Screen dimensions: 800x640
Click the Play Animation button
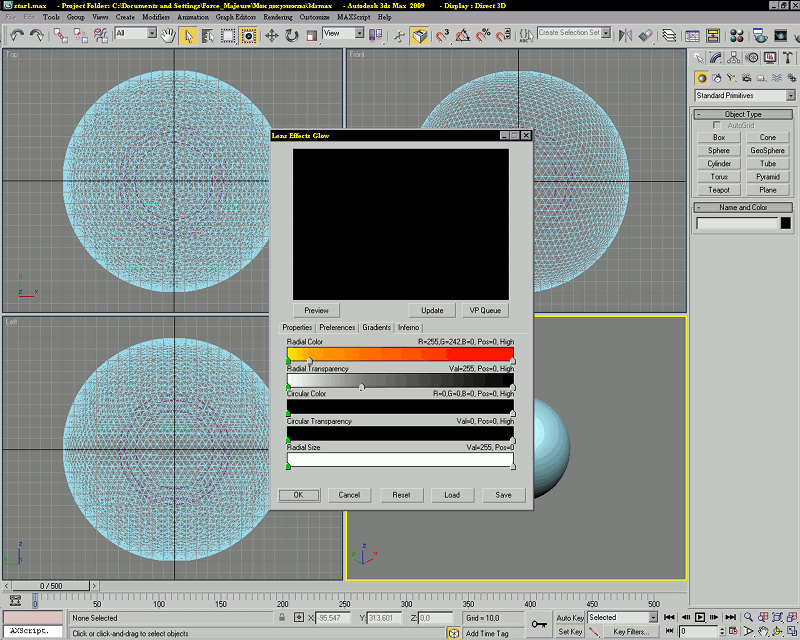pos(700,618)
